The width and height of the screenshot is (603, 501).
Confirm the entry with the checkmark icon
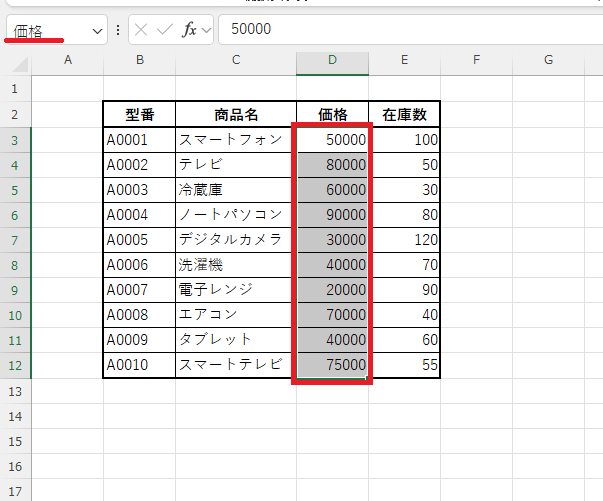point(165,30)
